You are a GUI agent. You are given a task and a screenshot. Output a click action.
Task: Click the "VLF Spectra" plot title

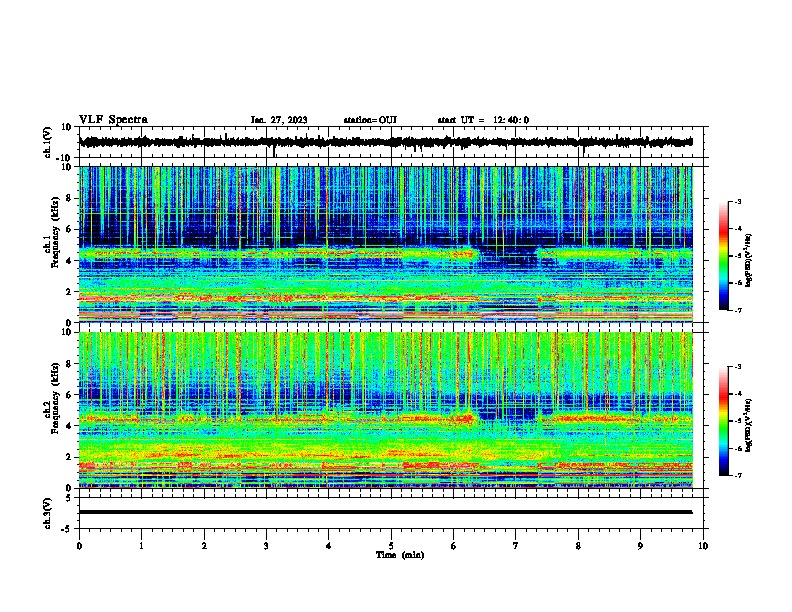tap(113, 120)
